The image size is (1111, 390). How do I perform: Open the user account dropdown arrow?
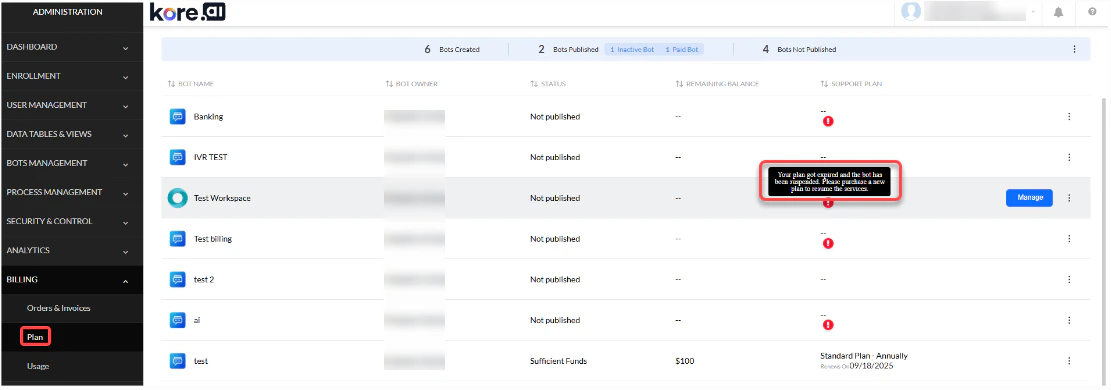click(1033, 12)
